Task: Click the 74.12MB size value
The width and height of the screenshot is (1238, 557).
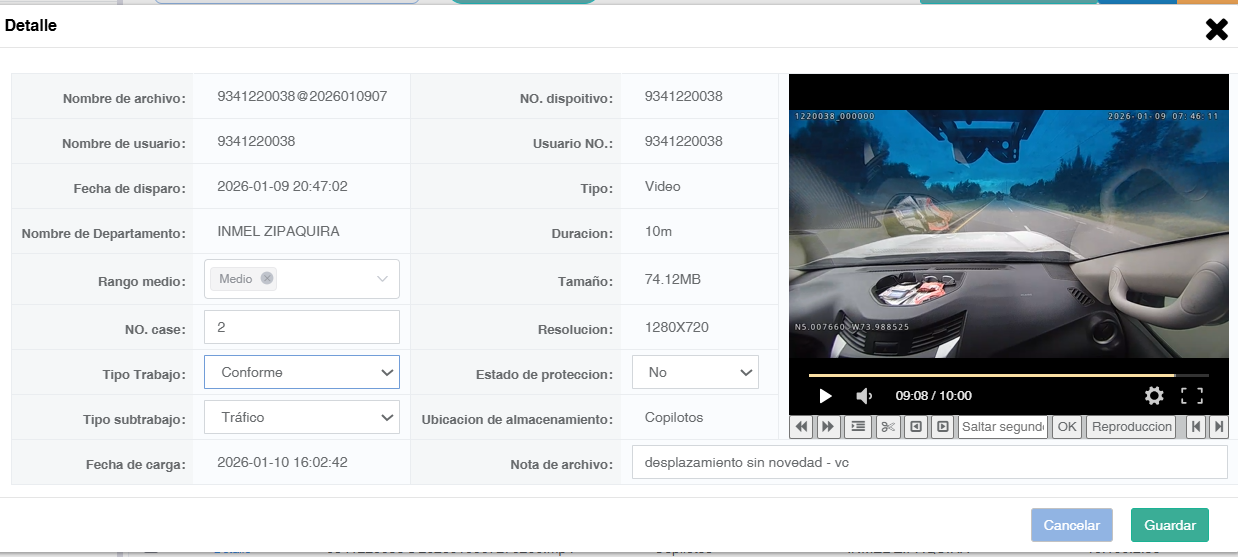Action: 673,279
